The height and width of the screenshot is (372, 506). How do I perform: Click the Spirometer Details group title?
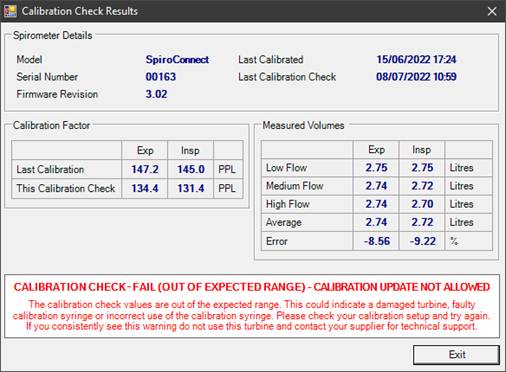point(53,35)
